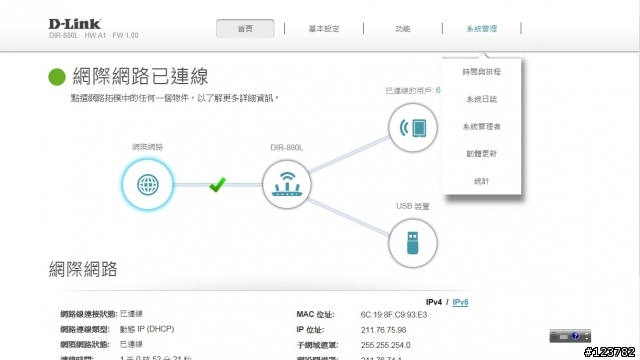Click DIR-880L model text under logo

63,36
